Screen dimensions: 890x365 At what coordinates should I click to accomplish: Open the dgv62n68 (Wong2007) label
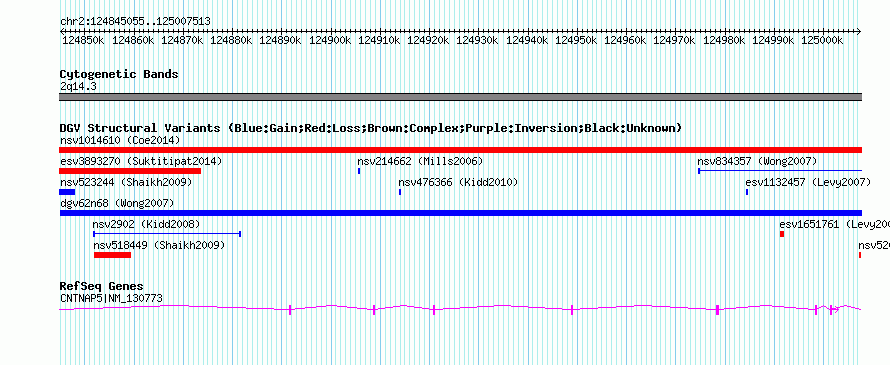pos(117,203)
